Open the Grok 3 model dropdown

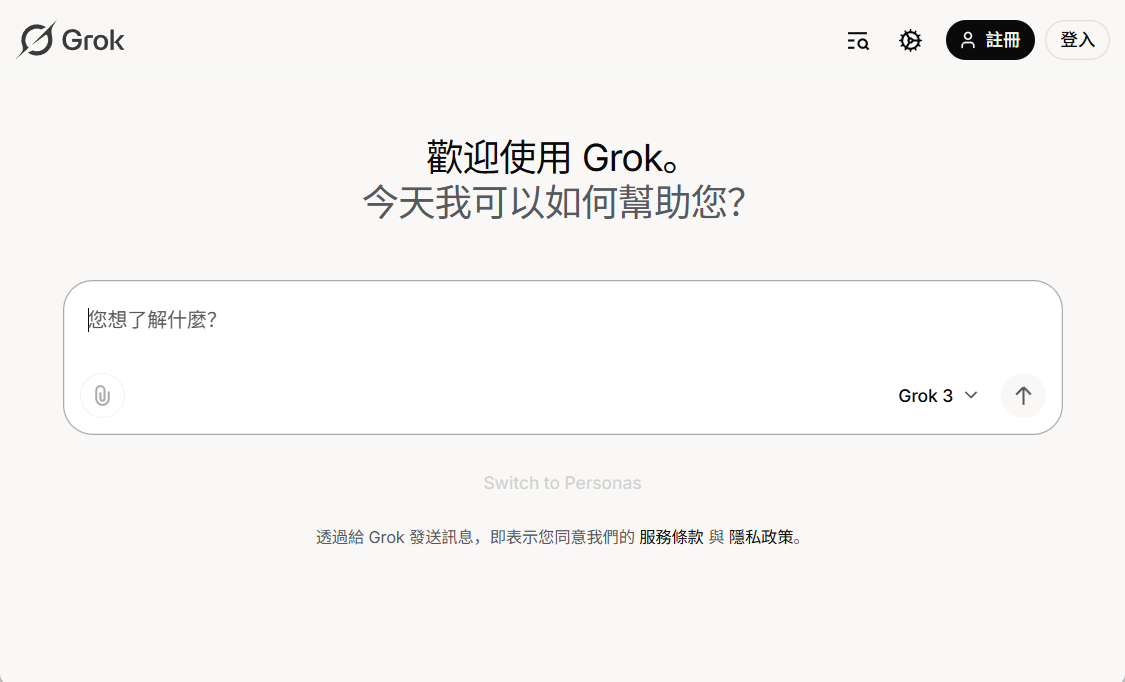938,395
